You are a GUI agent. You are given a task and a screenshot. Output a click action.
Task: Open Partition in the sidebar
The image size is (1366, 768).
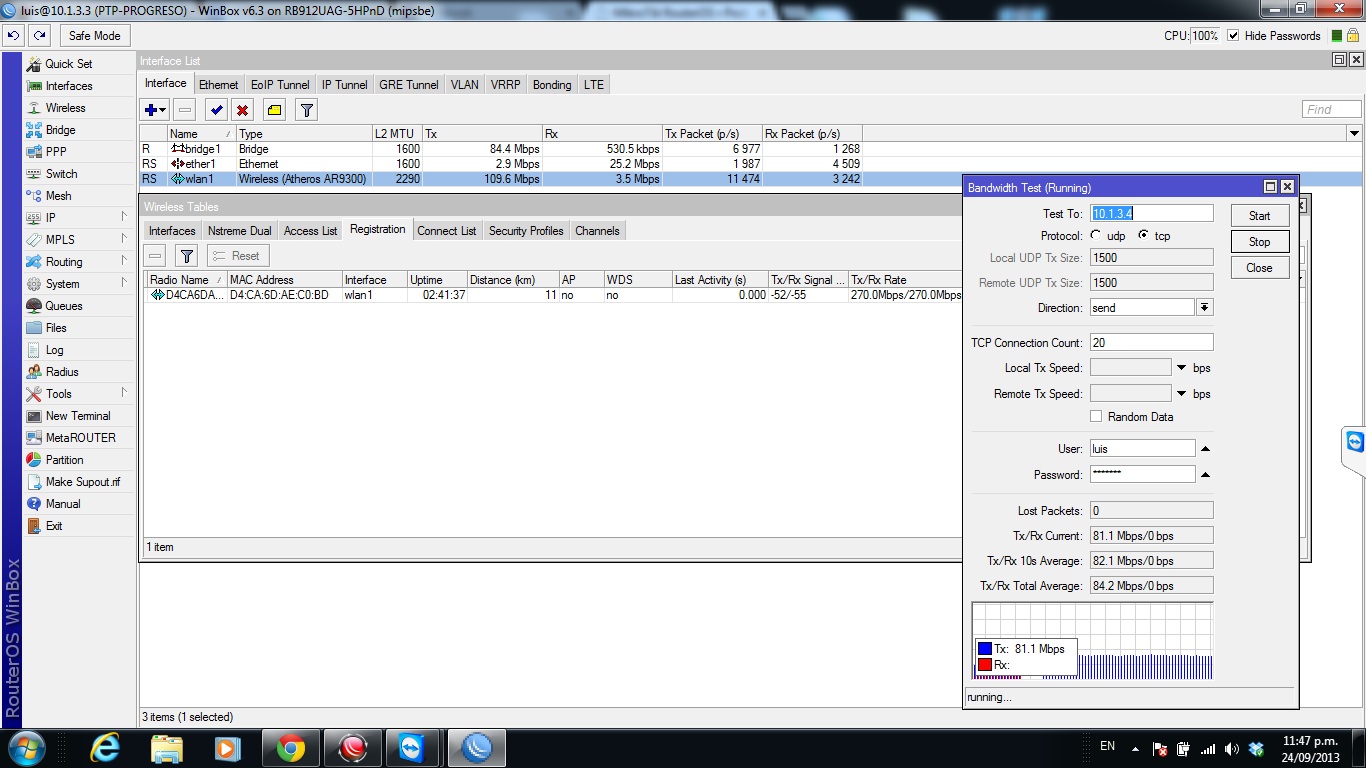(x=65, y=460)
